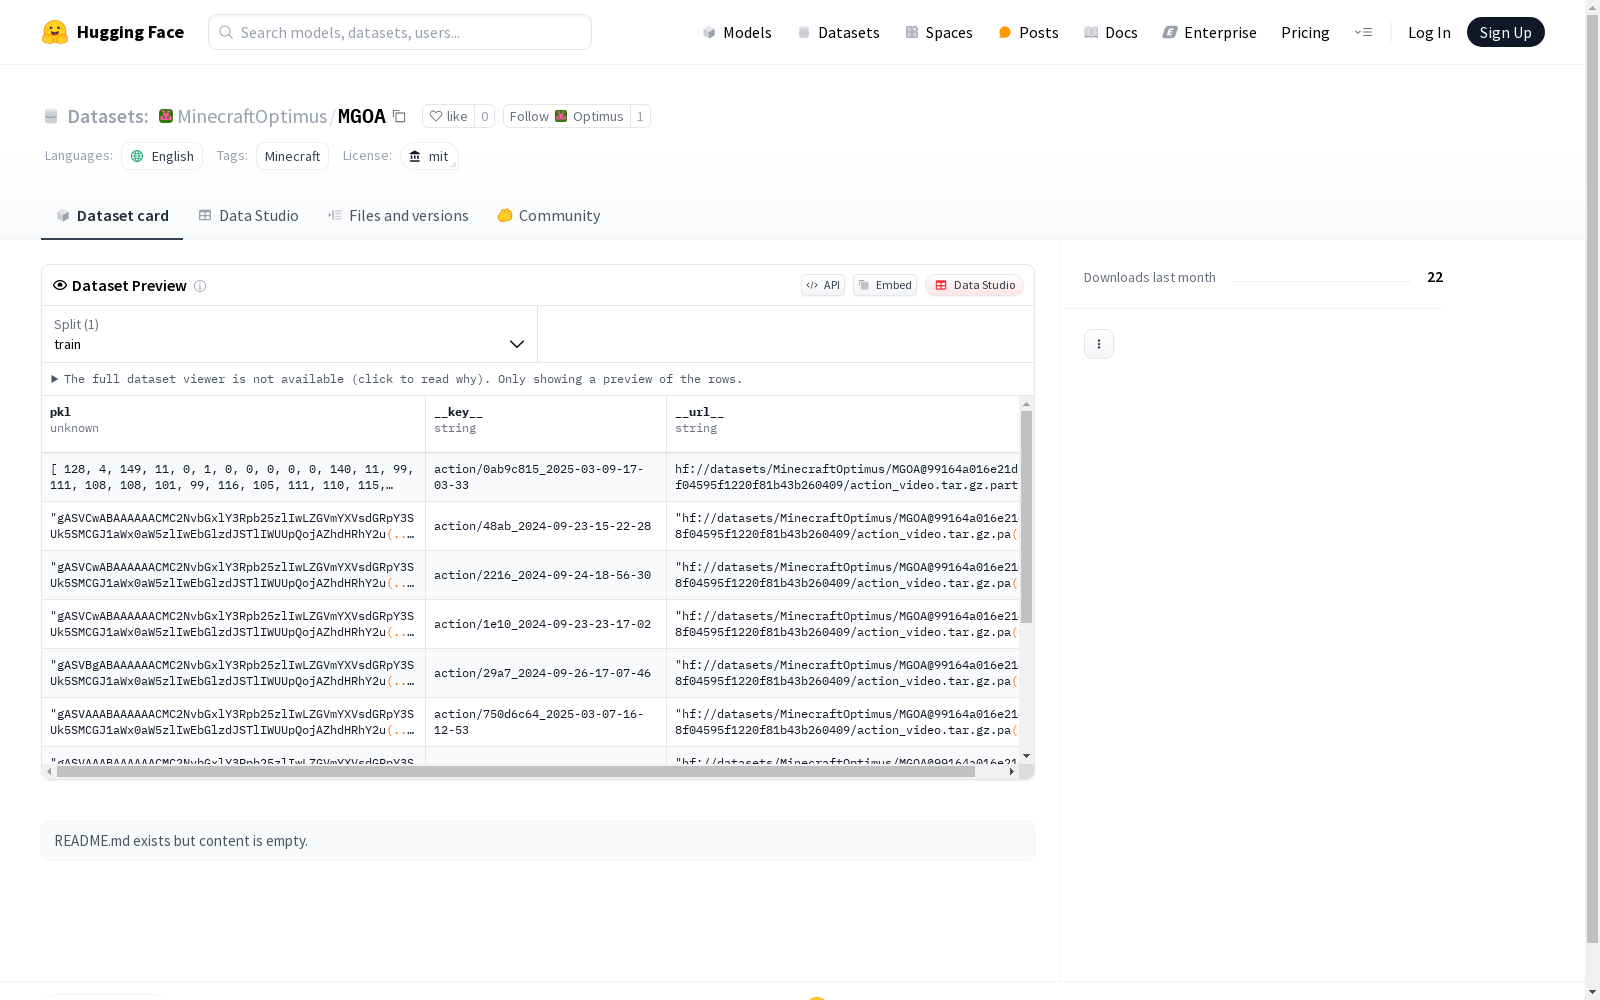The height and width of the screenshot is (1000, 1600).
Task: Click the dataset table vertical scrollbar
Action: click(x=1026, y=517)
